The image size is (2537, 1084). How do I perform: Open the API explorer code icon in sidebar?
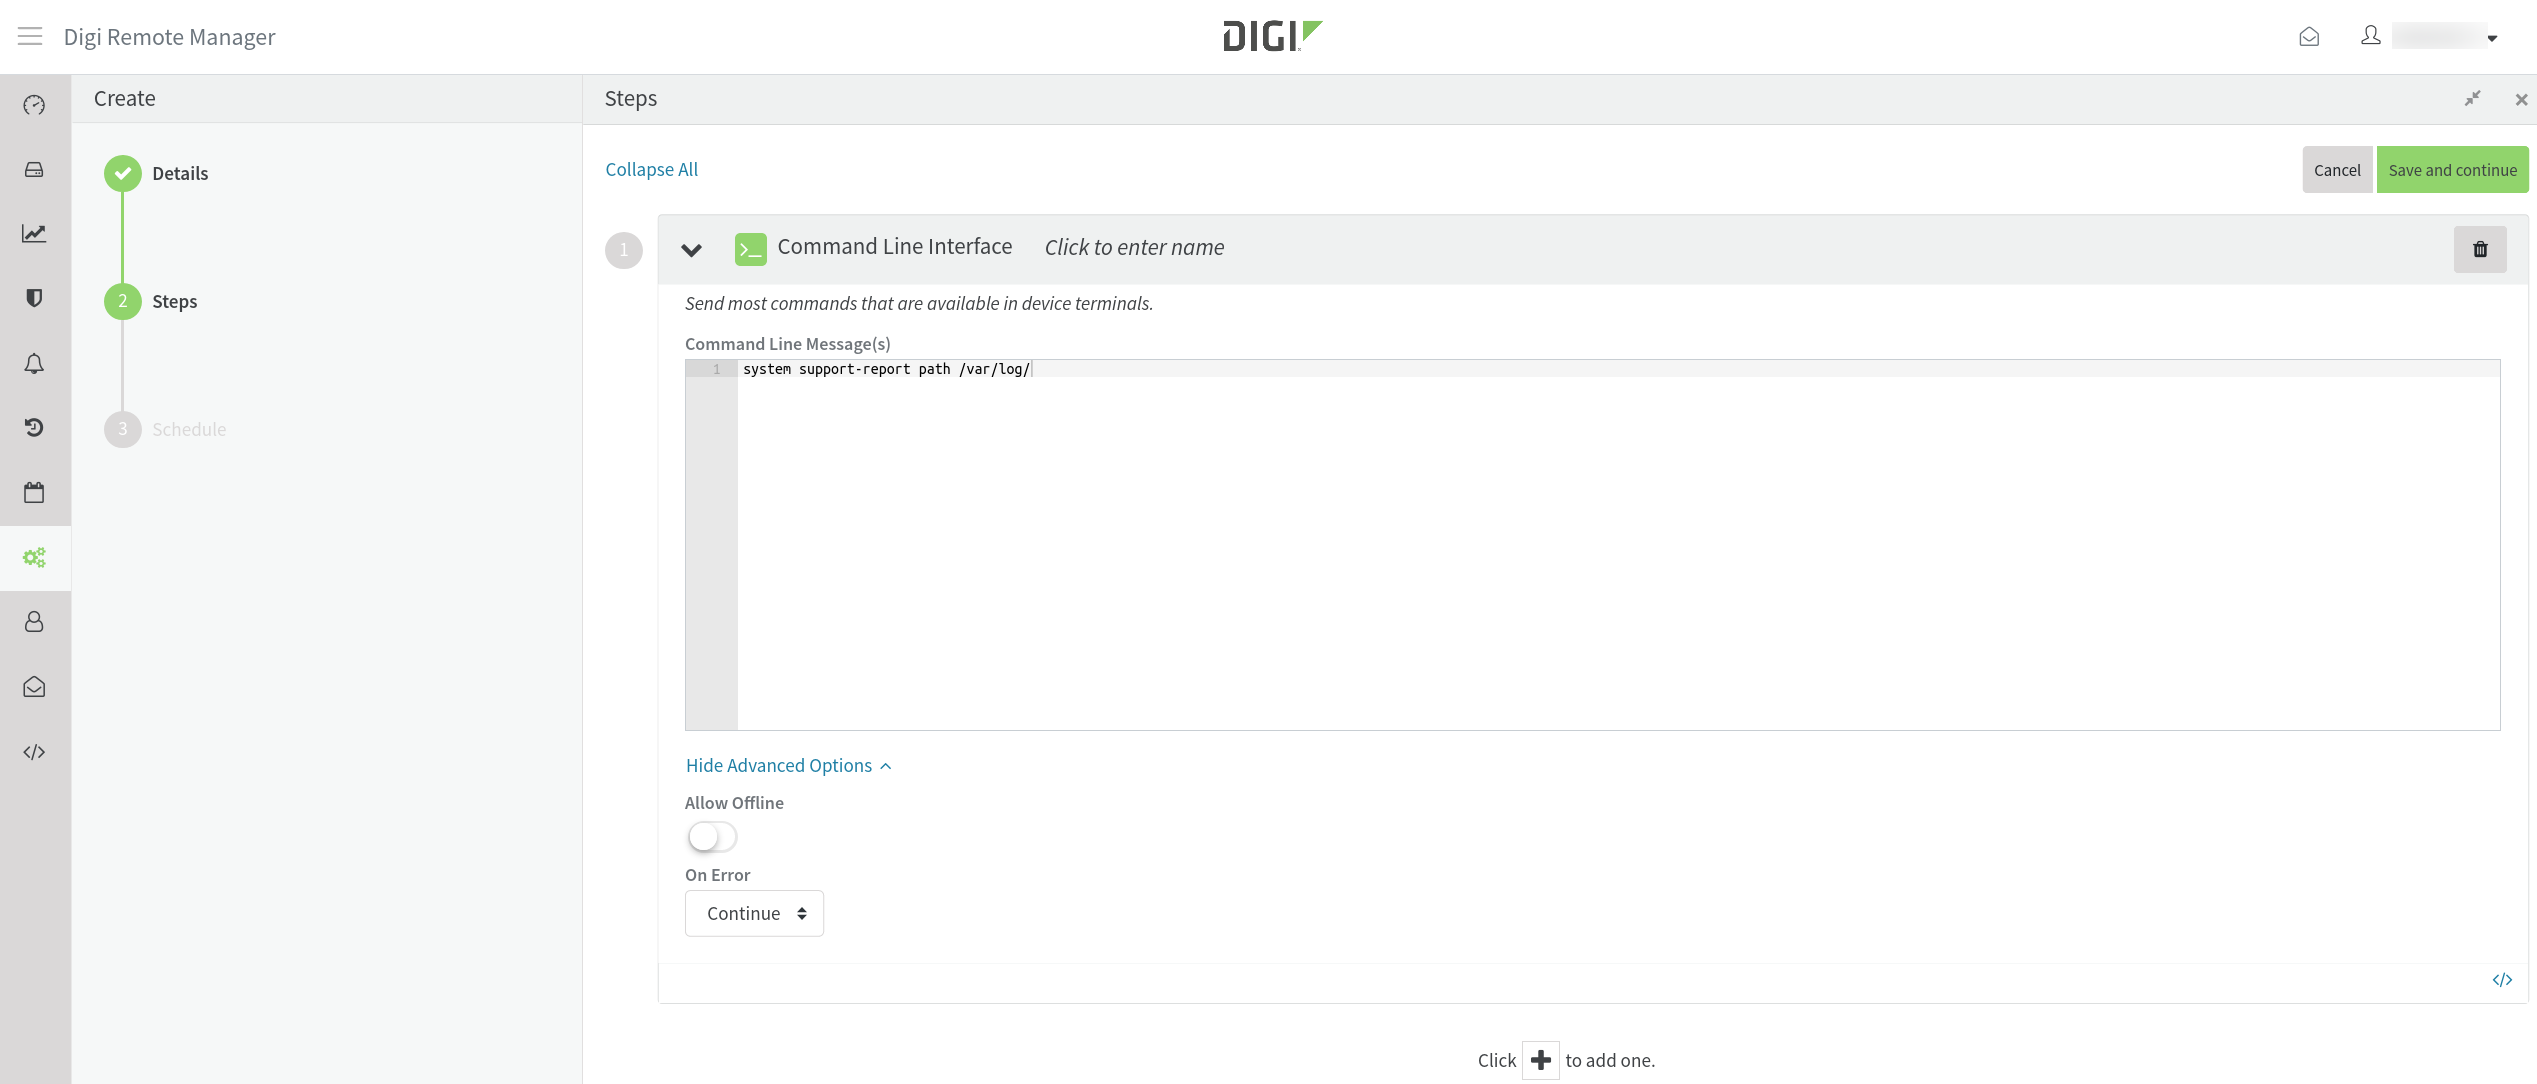34,752
